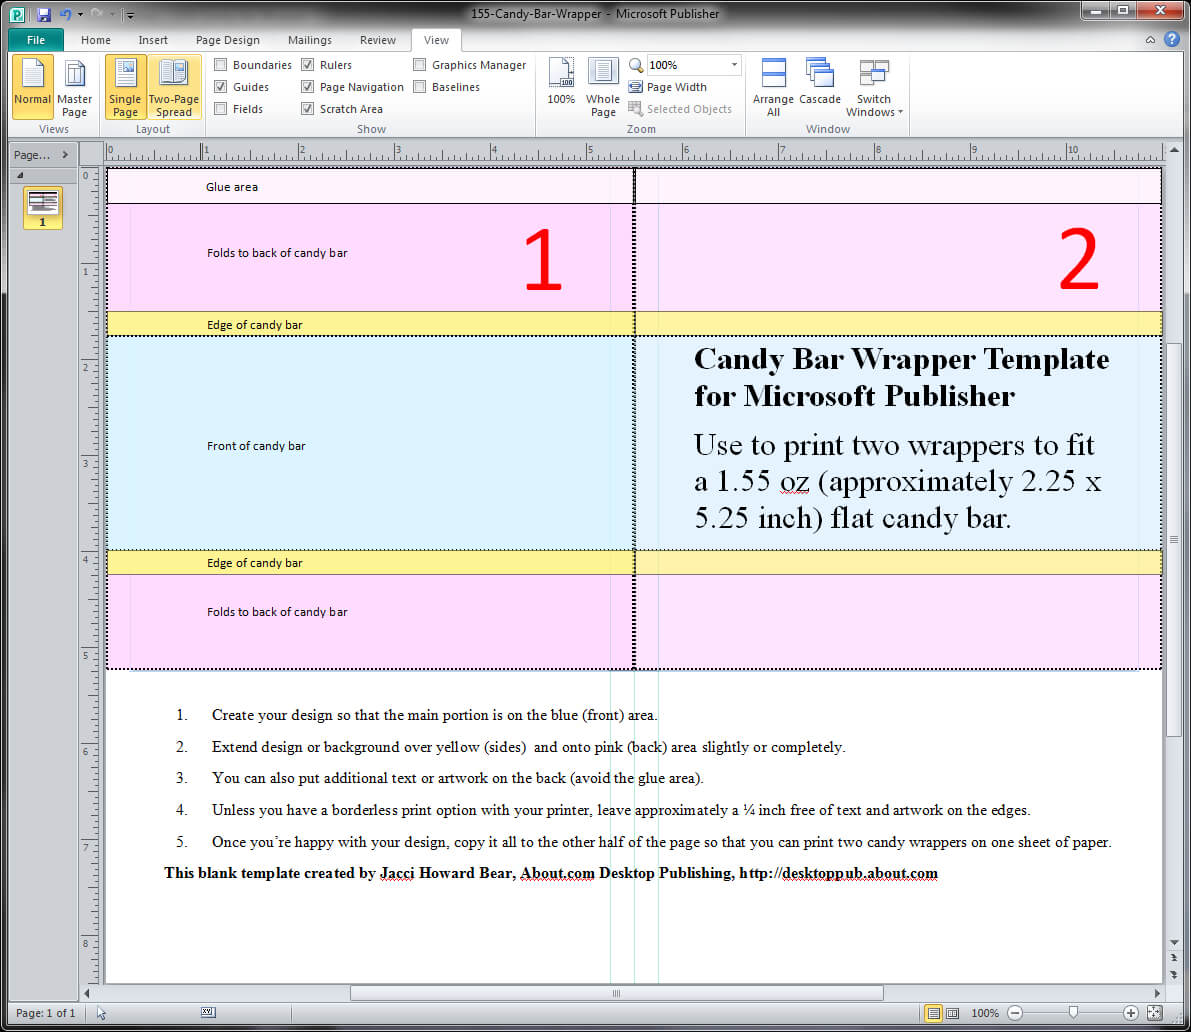Open the zoom percentage dropdown
Viewport: 1191px width, 1032px height.
click(x=734, y=65)
